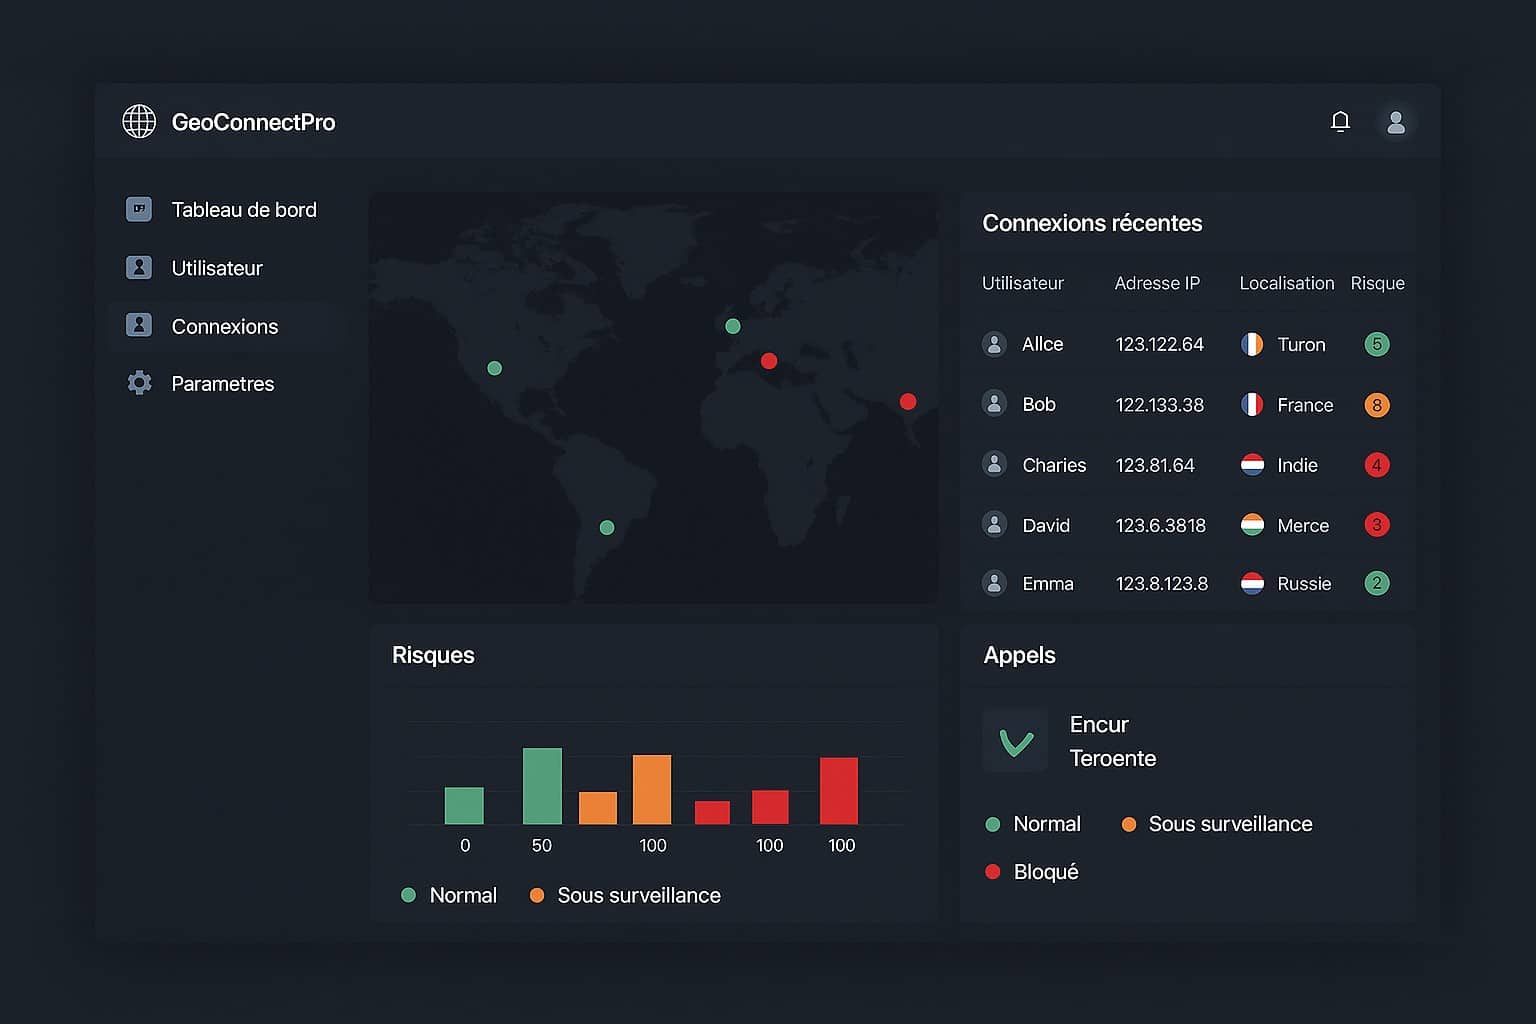Open the notifications bell icon
1536x1024 pixels.
(1340, 122)
